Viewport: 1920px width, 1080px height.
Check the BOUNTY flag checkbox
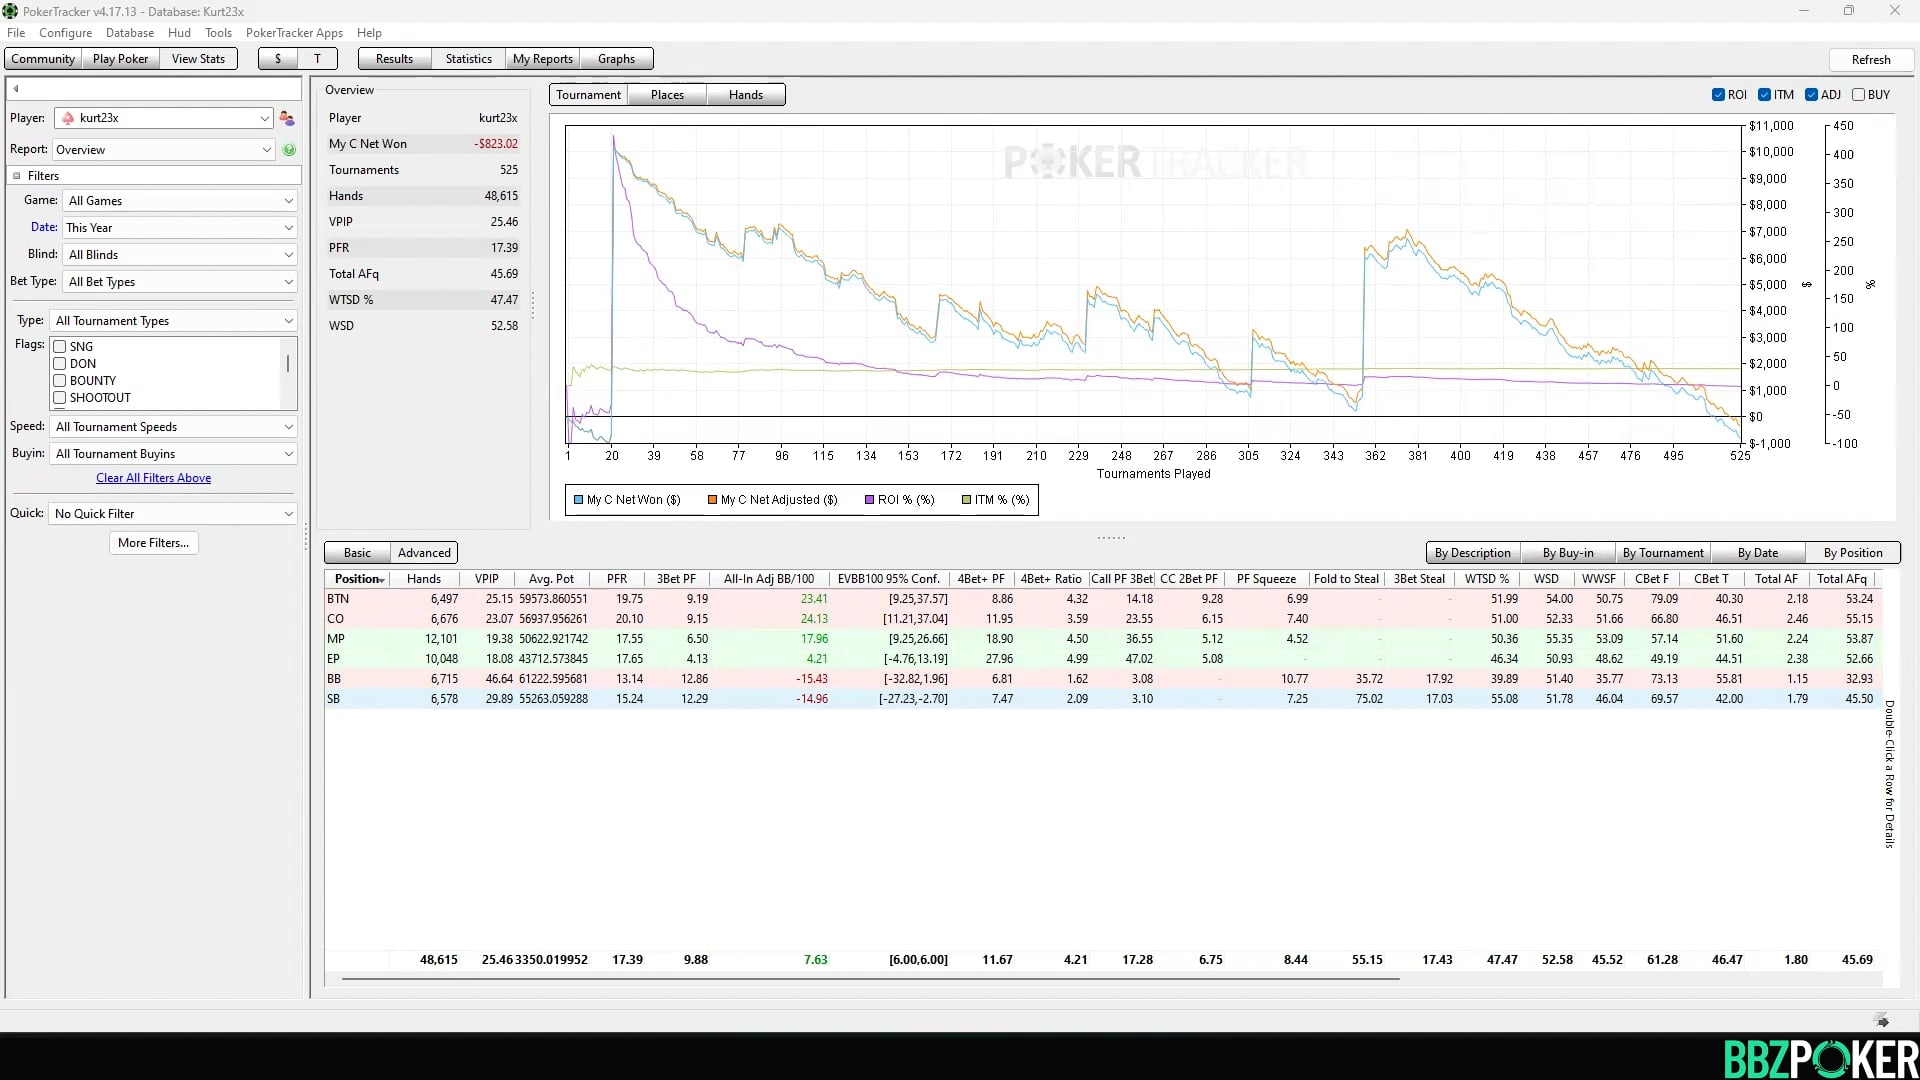(x=60, y=381)
